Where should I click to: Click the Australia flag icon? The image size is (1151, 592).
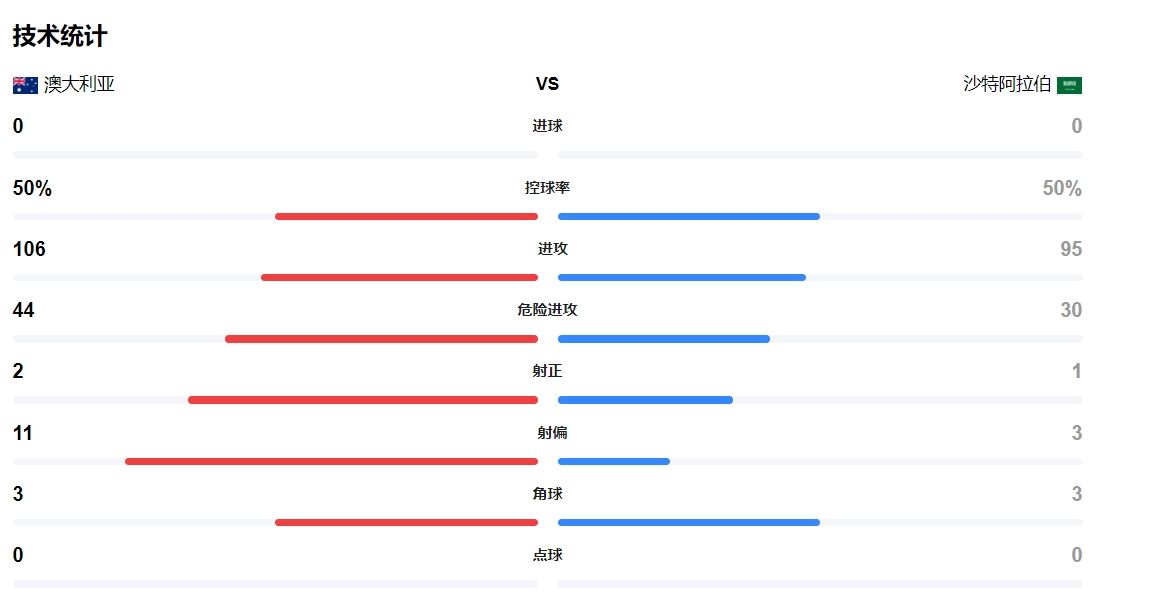click(25, 85)
